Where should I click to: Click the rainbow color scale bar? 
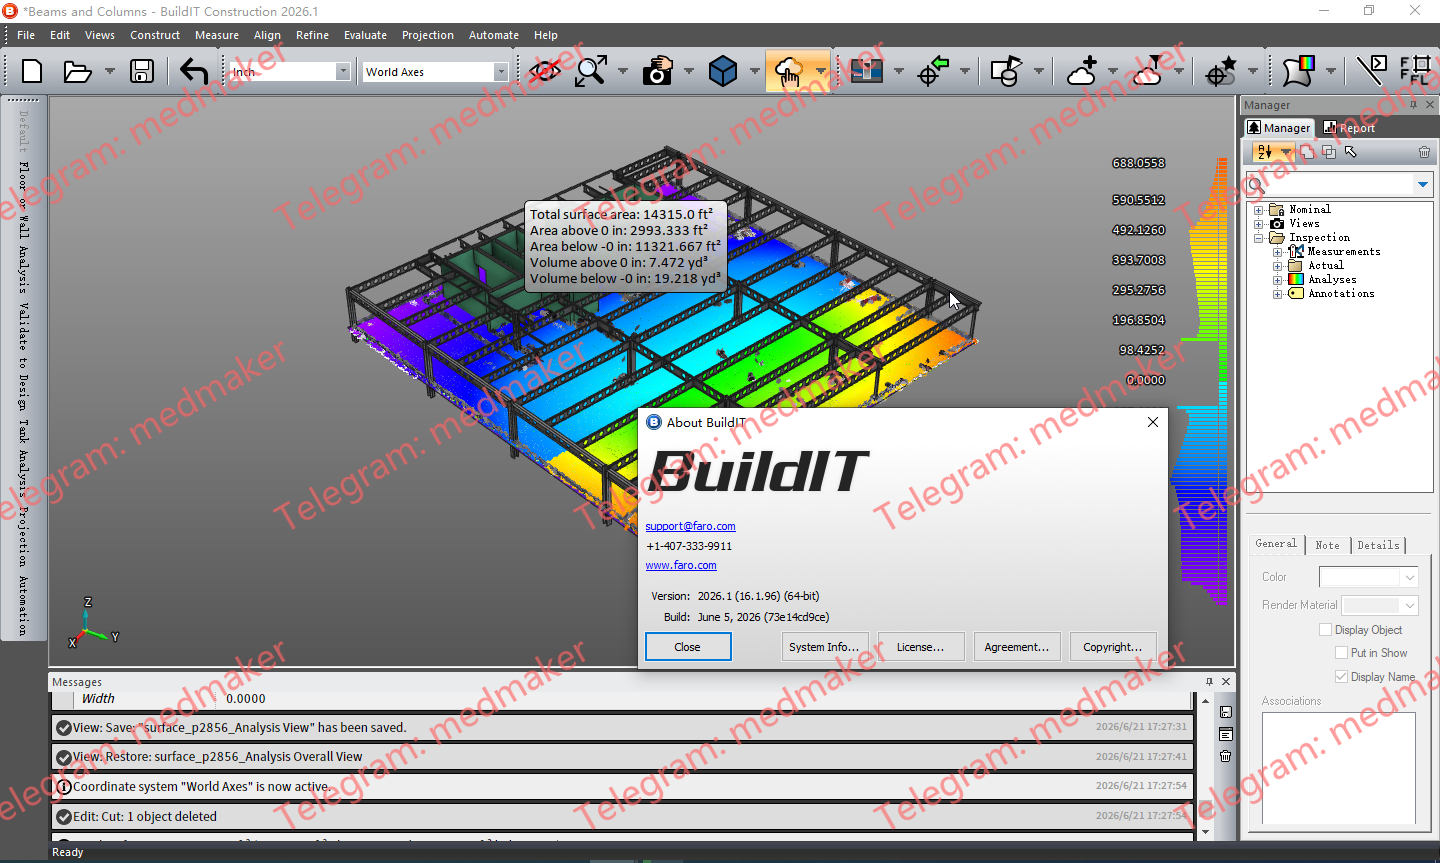1221,382
